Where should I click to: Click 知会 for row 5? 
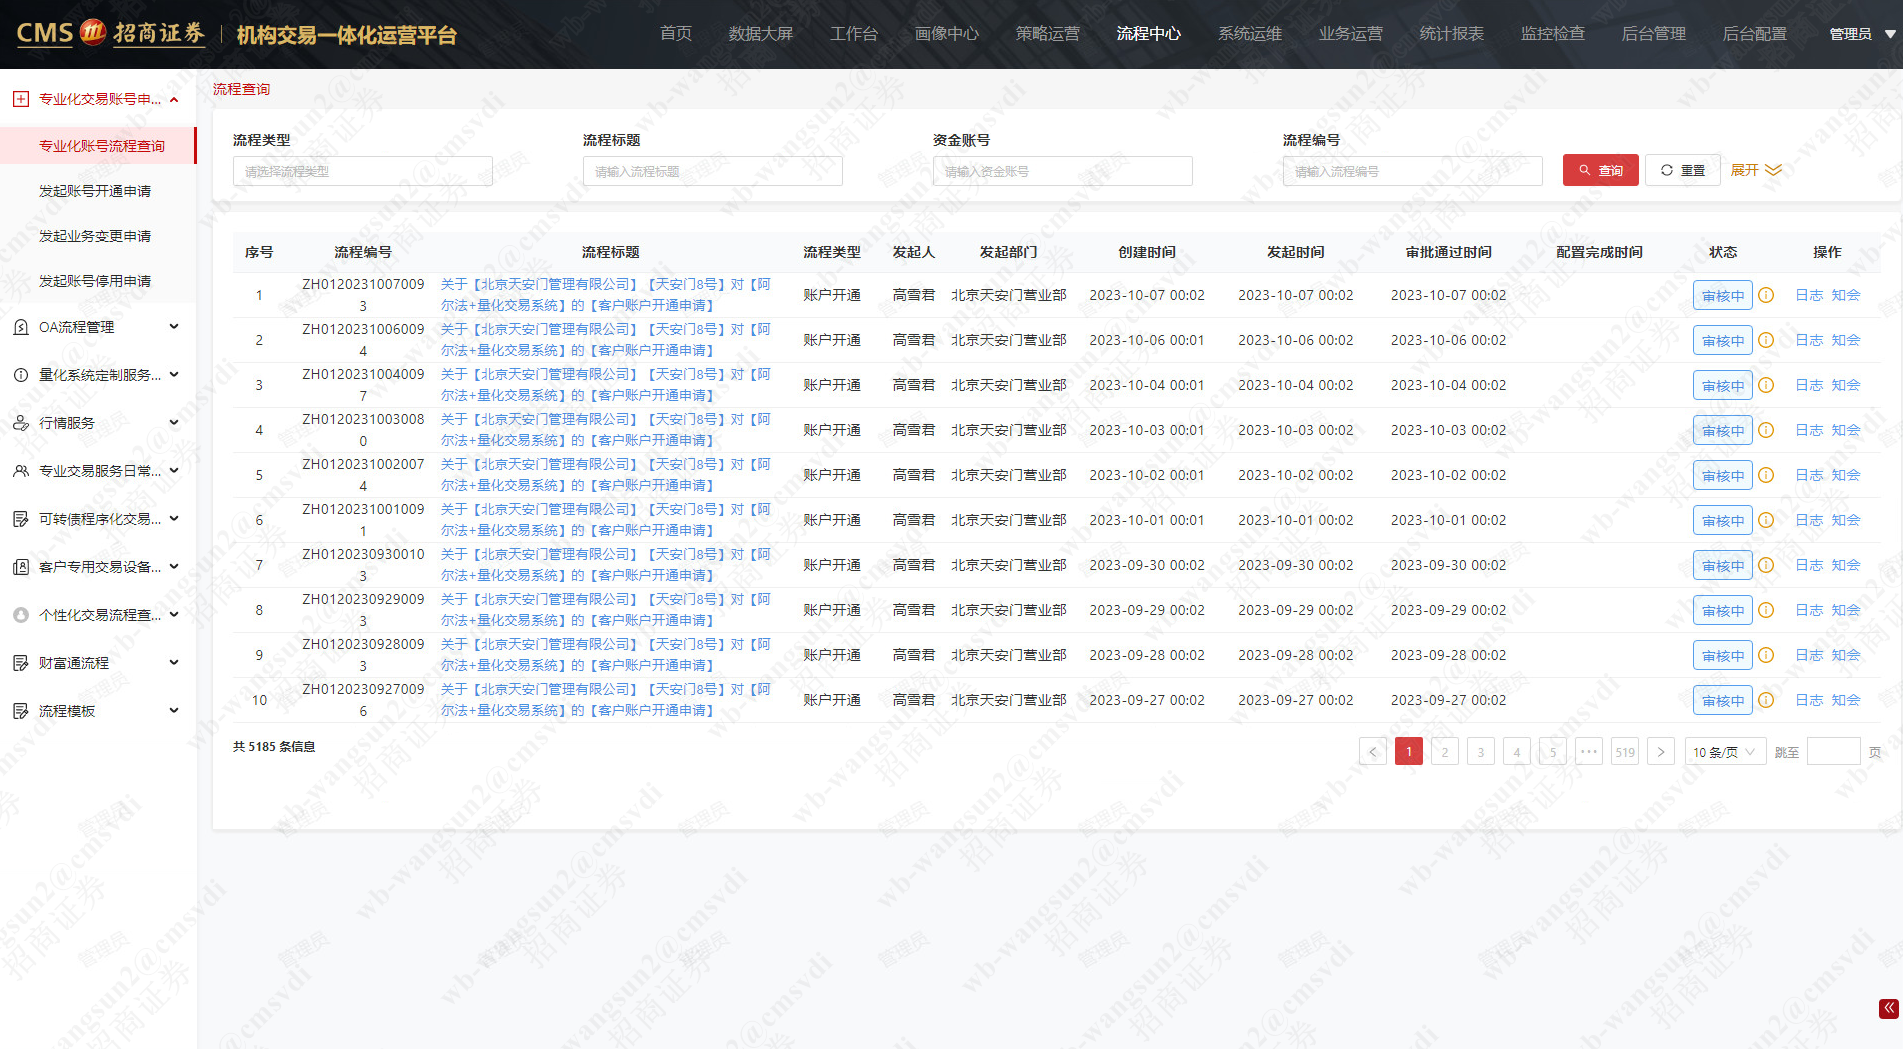pyautogui.click(x=1846, y=475)
